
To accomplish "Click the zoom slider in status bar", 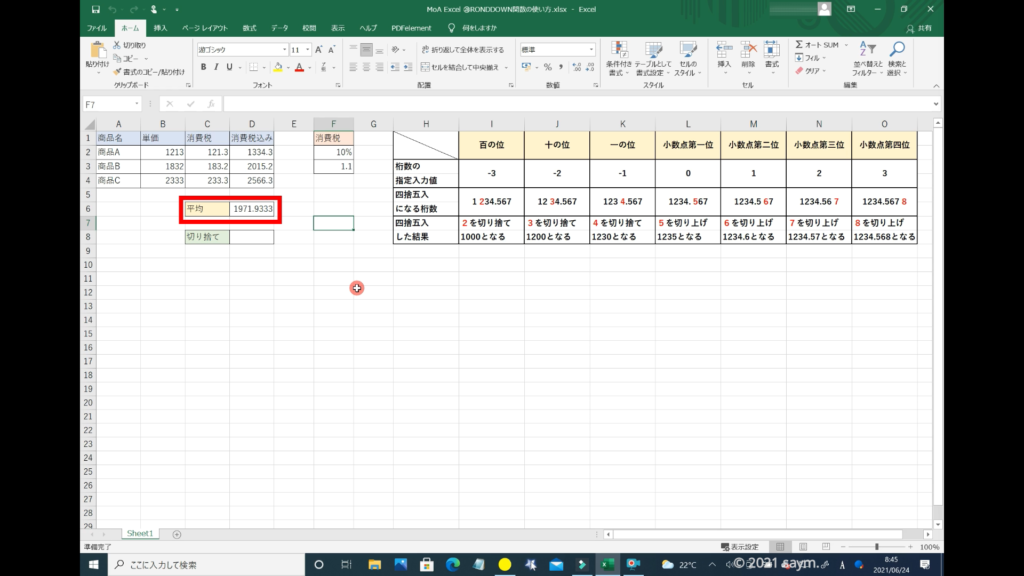I will 876,547.
